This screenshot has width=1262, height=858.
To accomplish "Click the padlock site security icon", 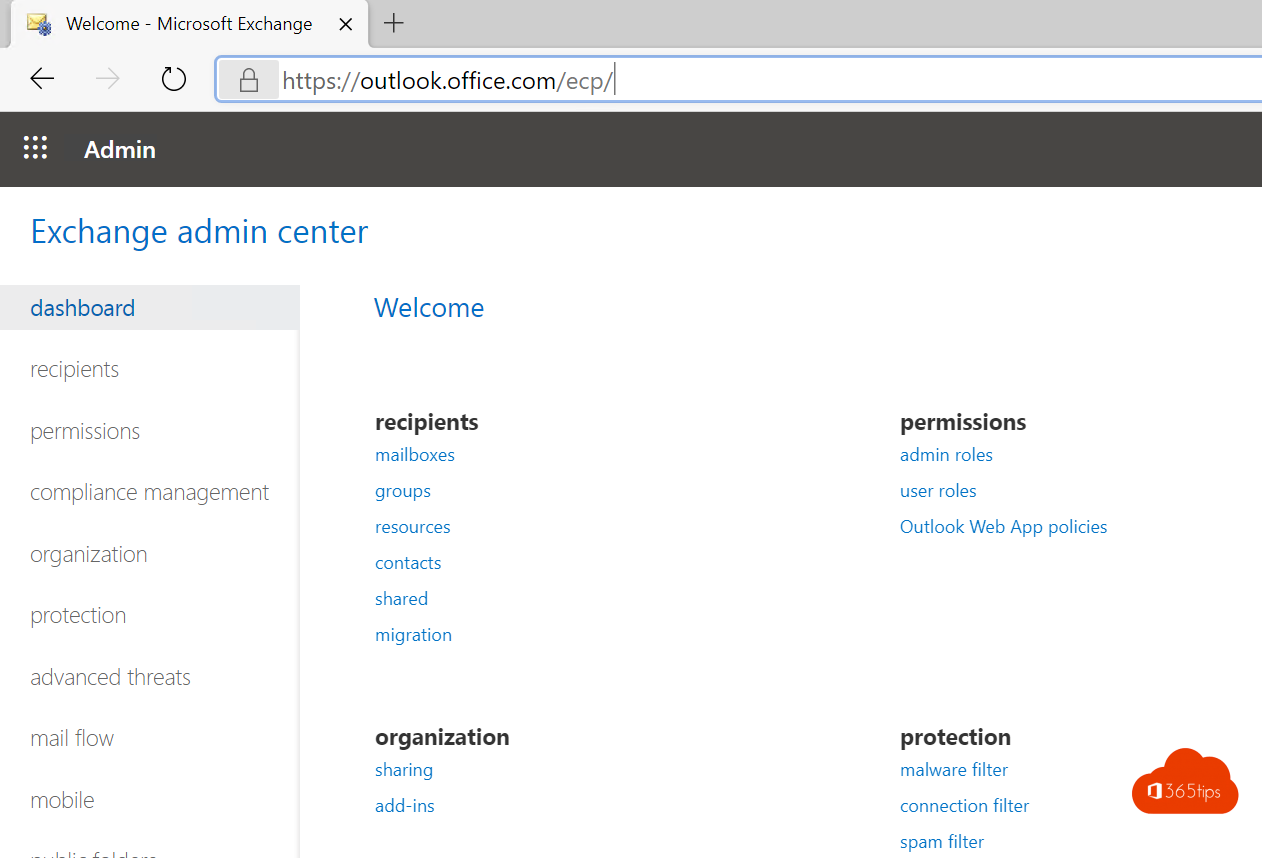I will (248, 80).
